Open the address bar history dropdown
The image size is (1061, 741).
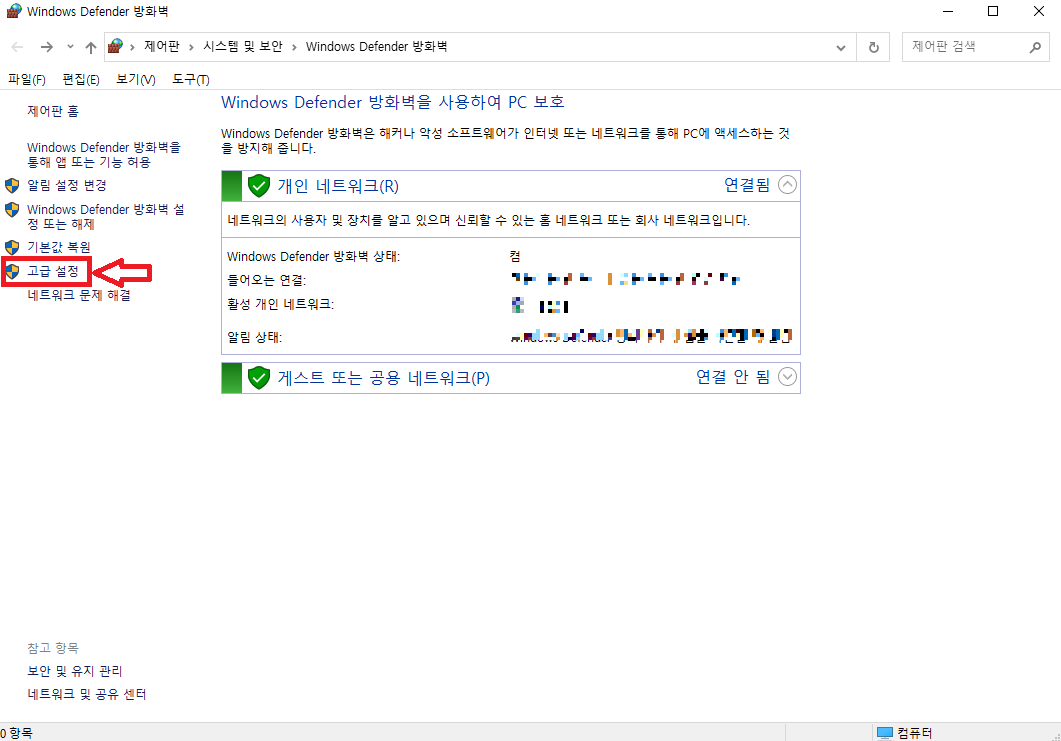[x=840, y=47]
